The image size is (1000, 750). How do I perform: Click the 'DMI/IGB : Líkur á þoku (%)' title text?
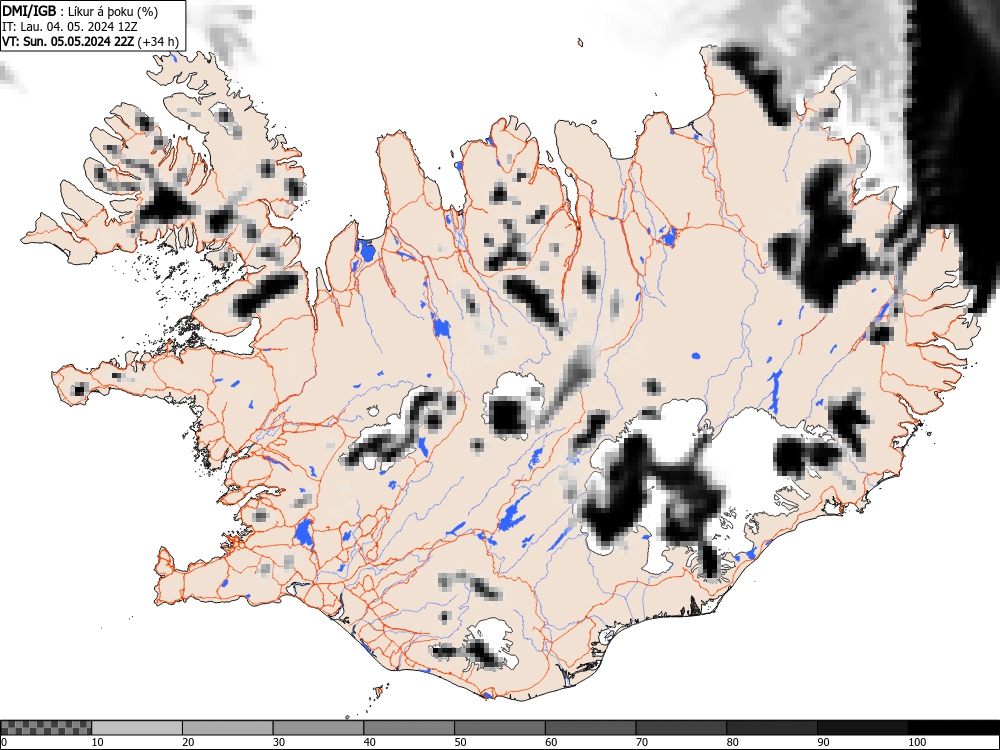click(x=80, y=11)
